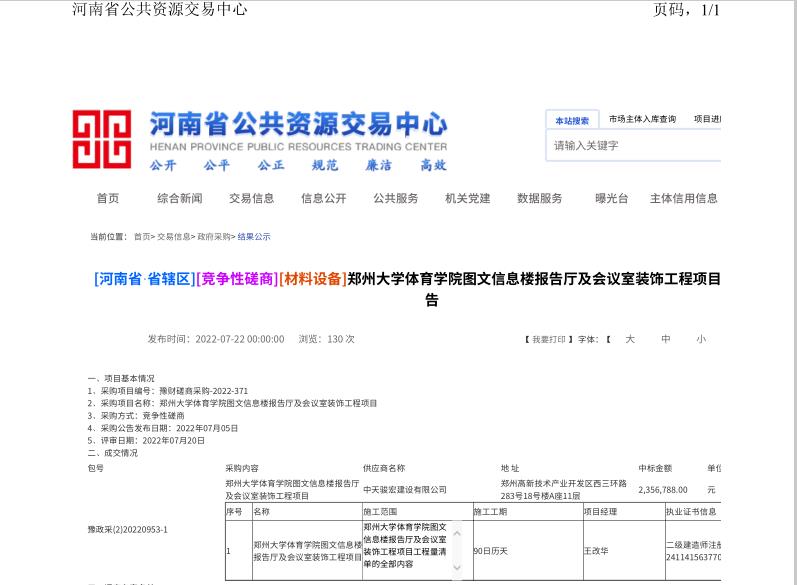Click the 我要打印 print link
797x585 pixels.
pos(549,339)
